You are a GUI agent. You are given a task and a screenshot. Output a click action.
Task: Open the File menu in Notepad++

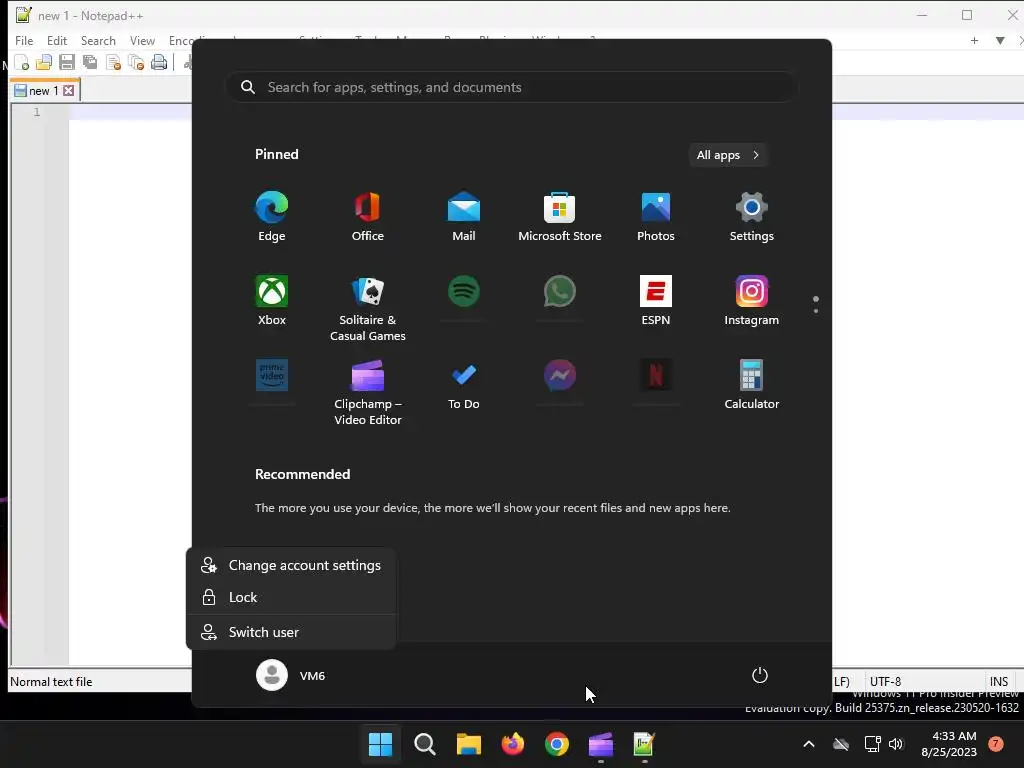24,40
